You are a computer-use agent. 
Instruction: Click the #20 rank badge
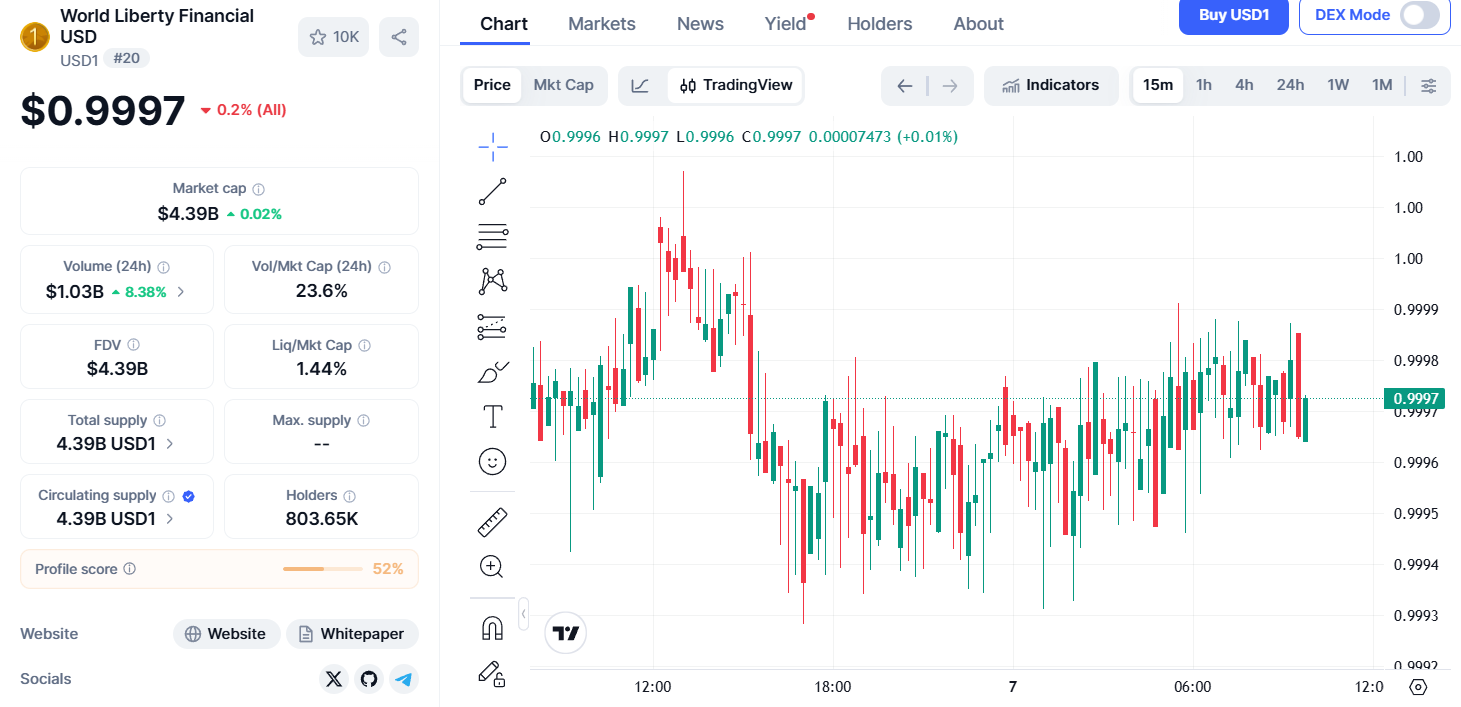127,59
